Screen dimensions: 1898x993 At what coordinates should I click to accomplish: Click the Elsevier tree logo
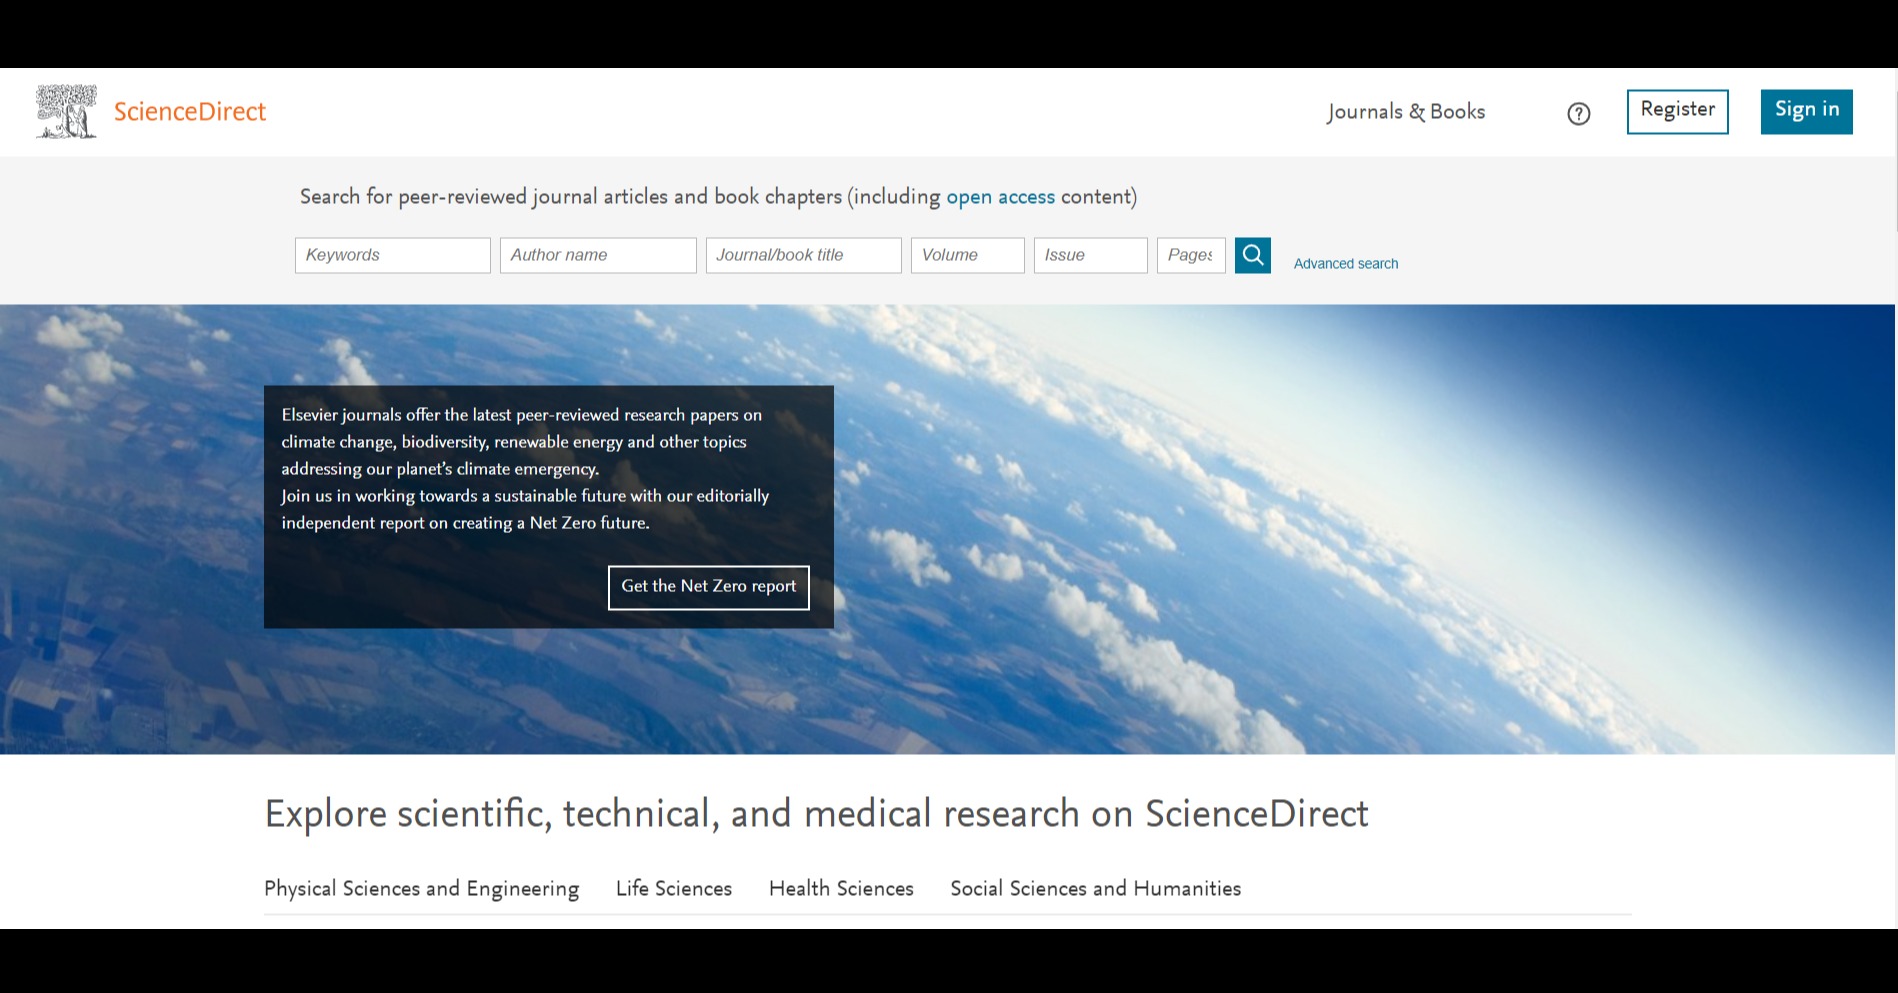(x=67, y=111)
